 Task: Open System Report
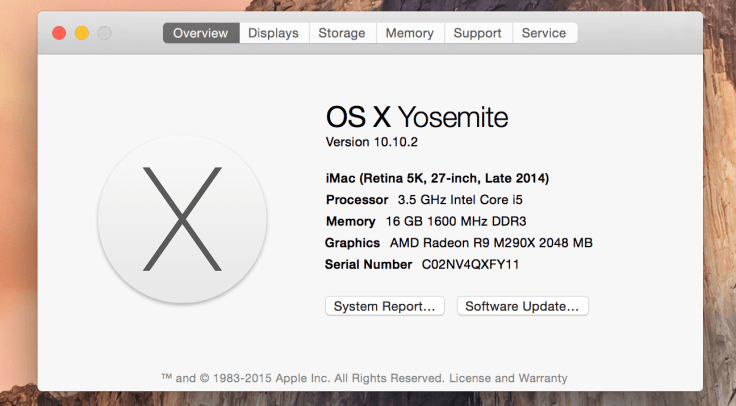[385, 306]
